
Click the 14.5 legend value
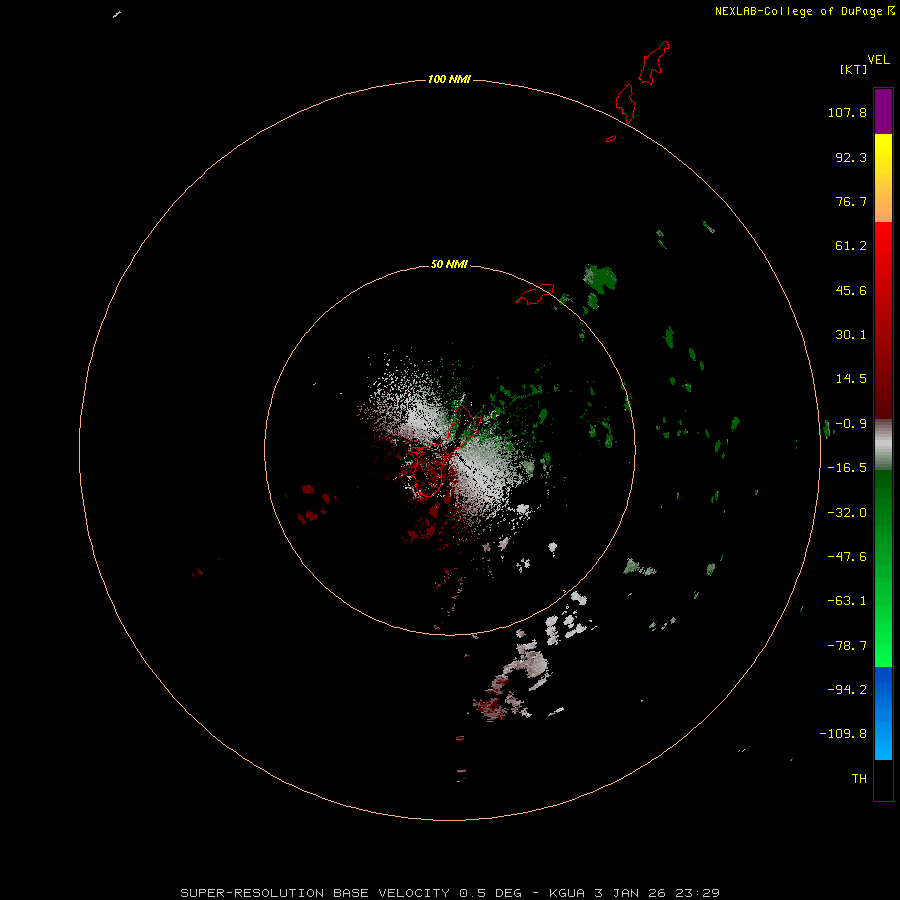point(851,379)
